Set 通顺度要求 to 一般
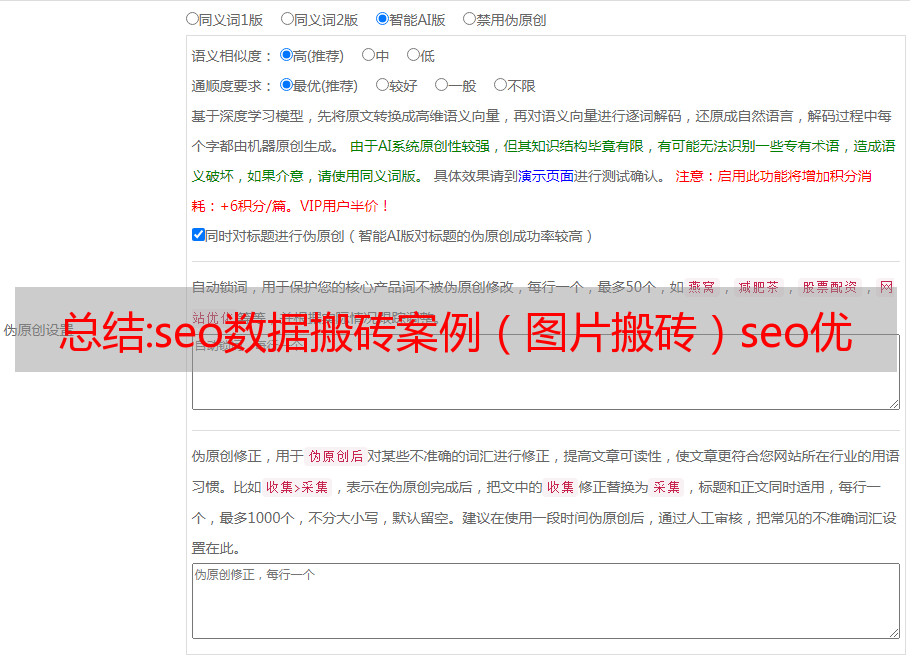This screenshot has height=658, width=911. (x=442, y=85)
